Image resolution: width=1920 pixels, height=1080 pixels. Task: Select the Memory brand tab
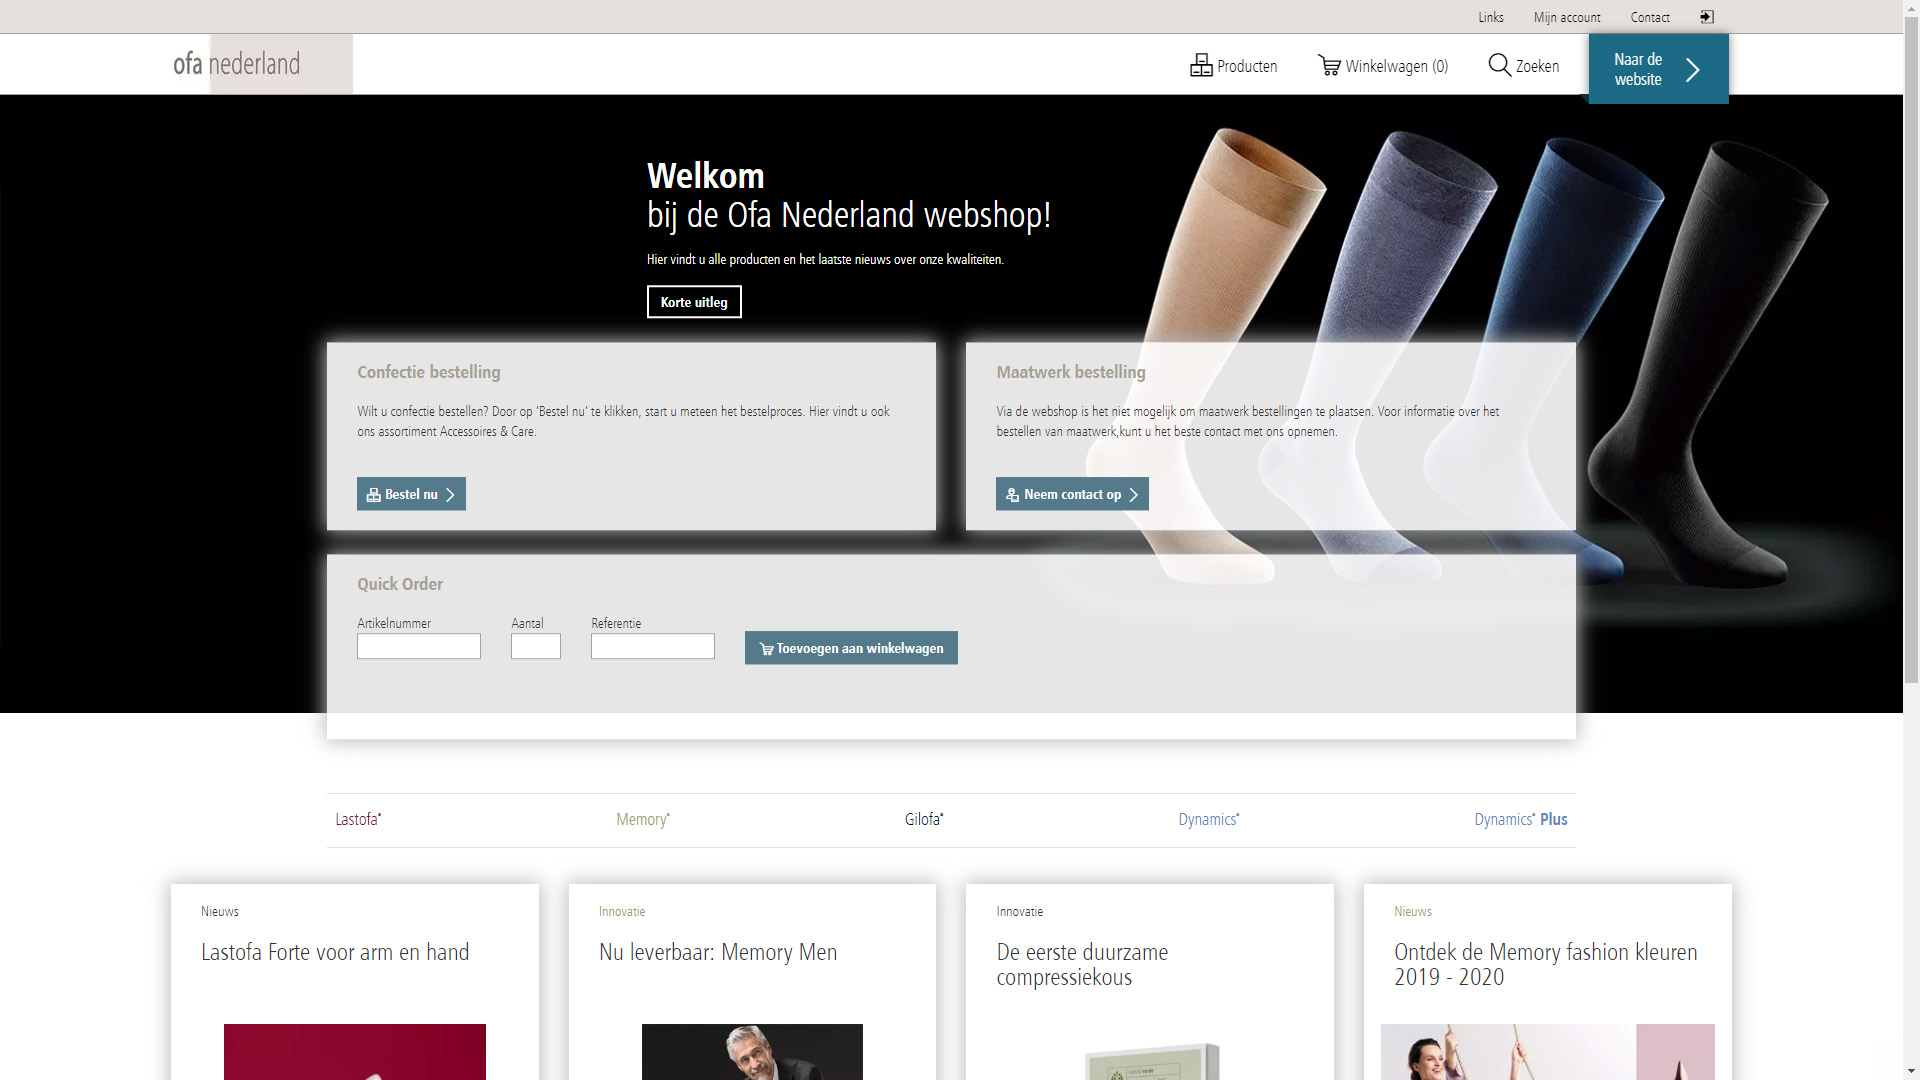tap(643, 819)
